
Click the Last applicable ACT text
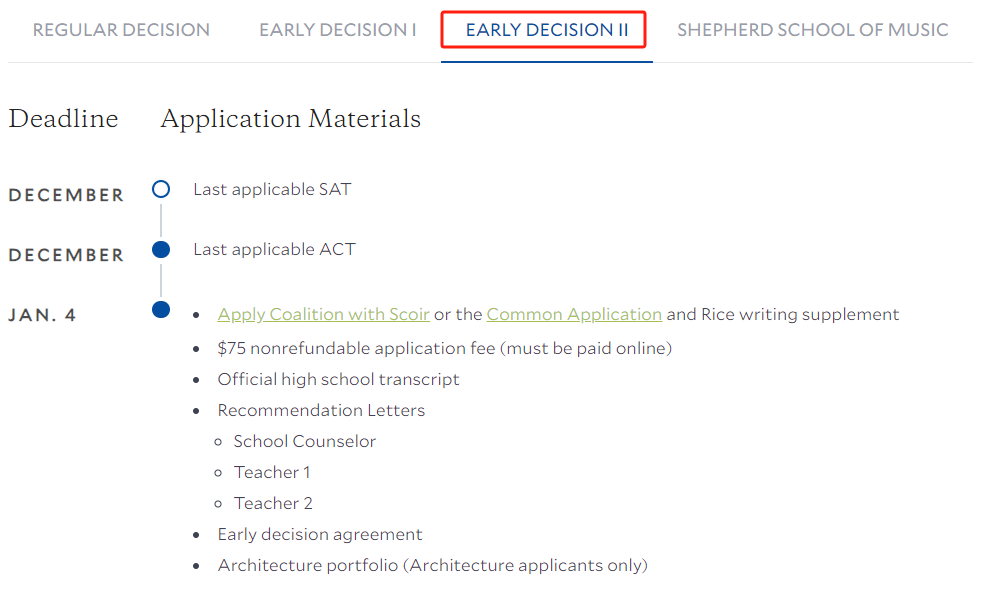(x=274, y=249)
